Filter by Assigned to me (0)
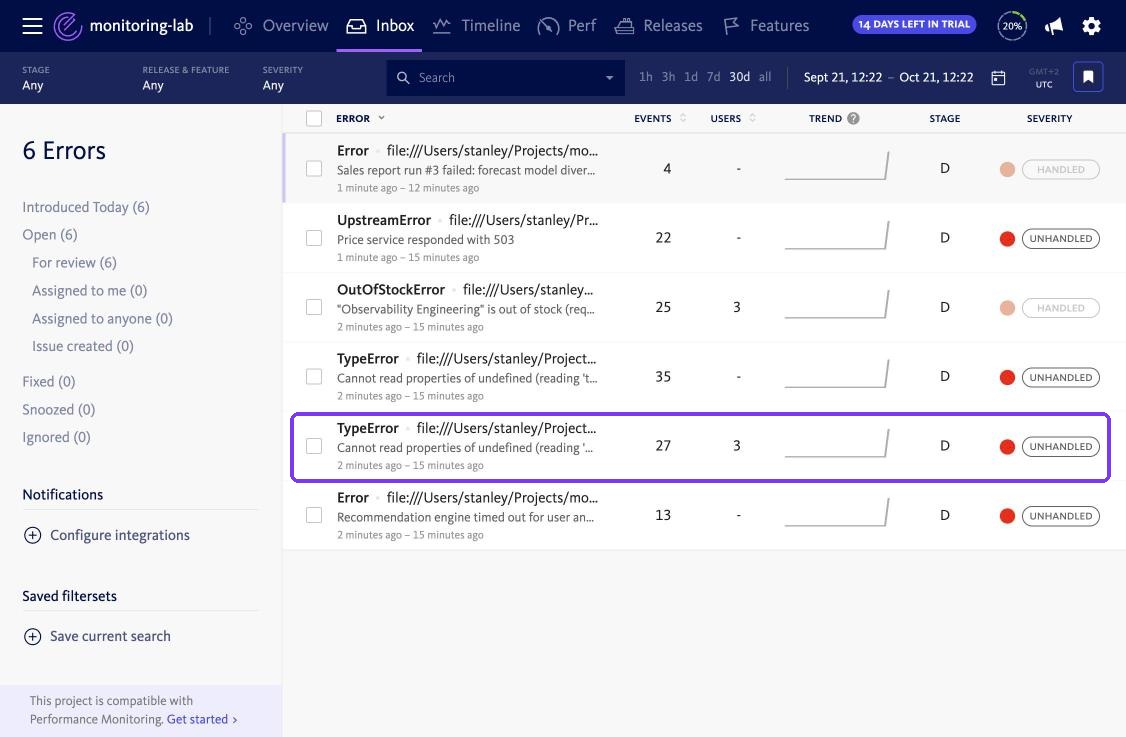1126x737 pixels. point(89,291)
